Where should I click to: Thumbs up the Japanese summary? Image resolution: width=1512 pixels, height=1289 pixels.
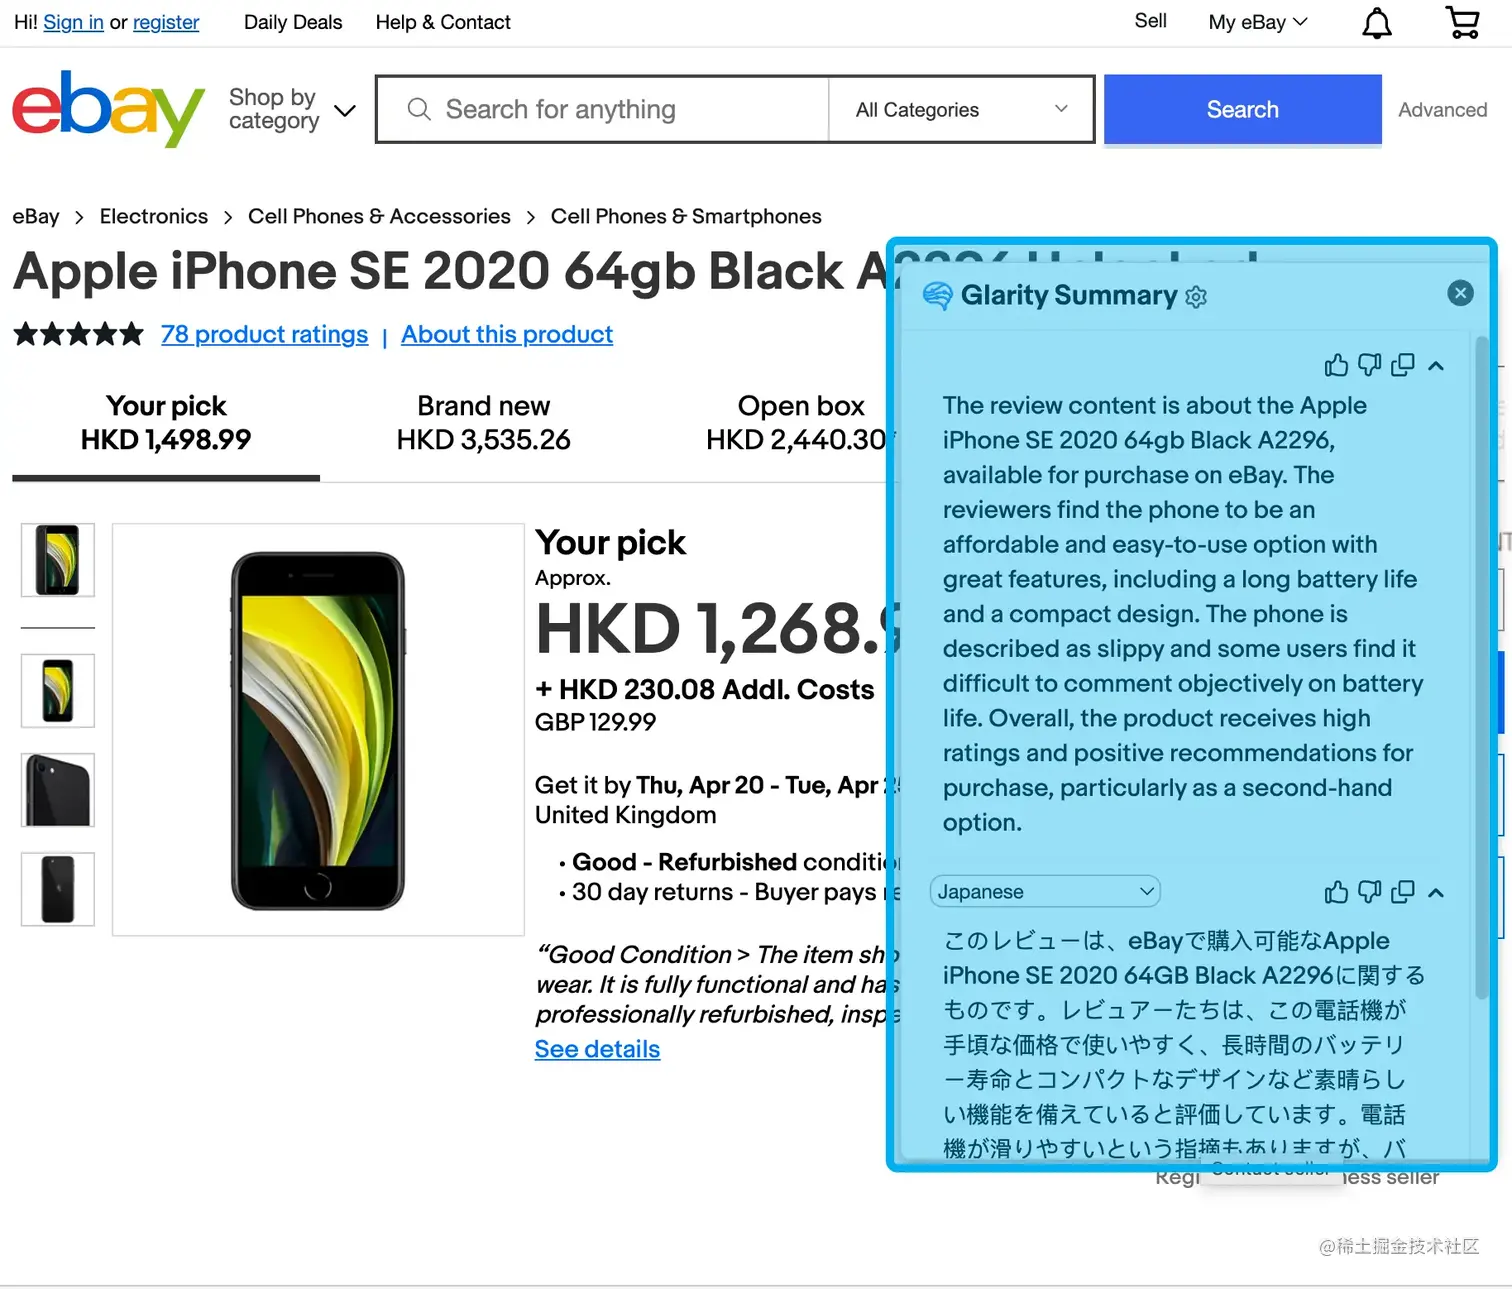click(1336, 892)
